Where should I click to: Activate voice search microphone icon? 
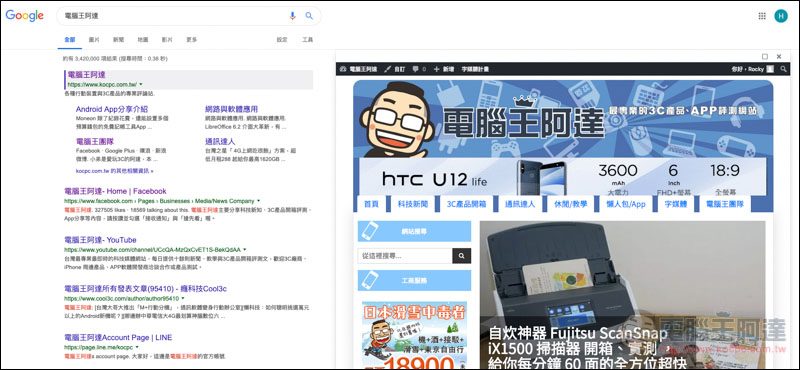pos(292,16)
